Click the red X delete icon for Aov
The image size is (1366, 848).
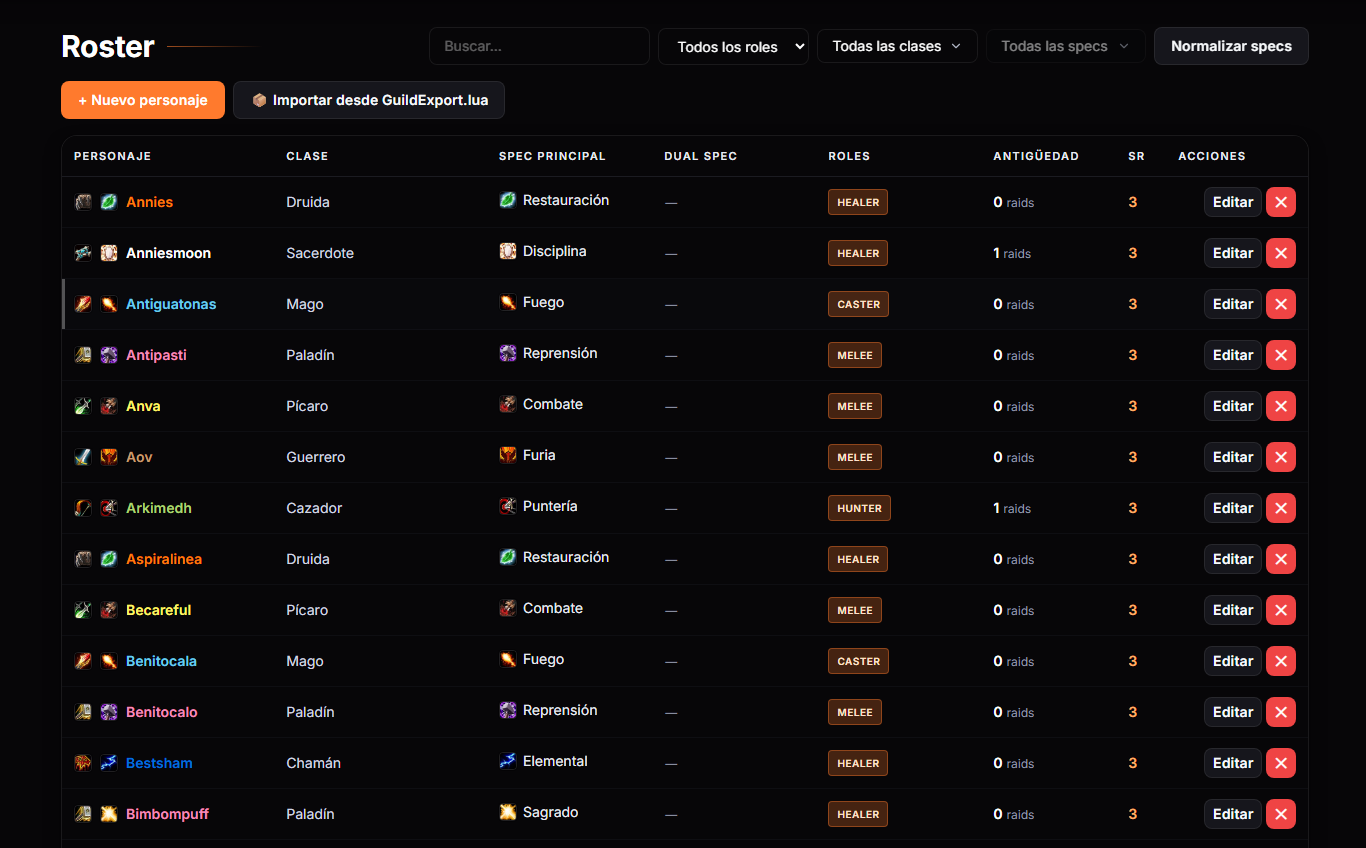coord(1281,457)
